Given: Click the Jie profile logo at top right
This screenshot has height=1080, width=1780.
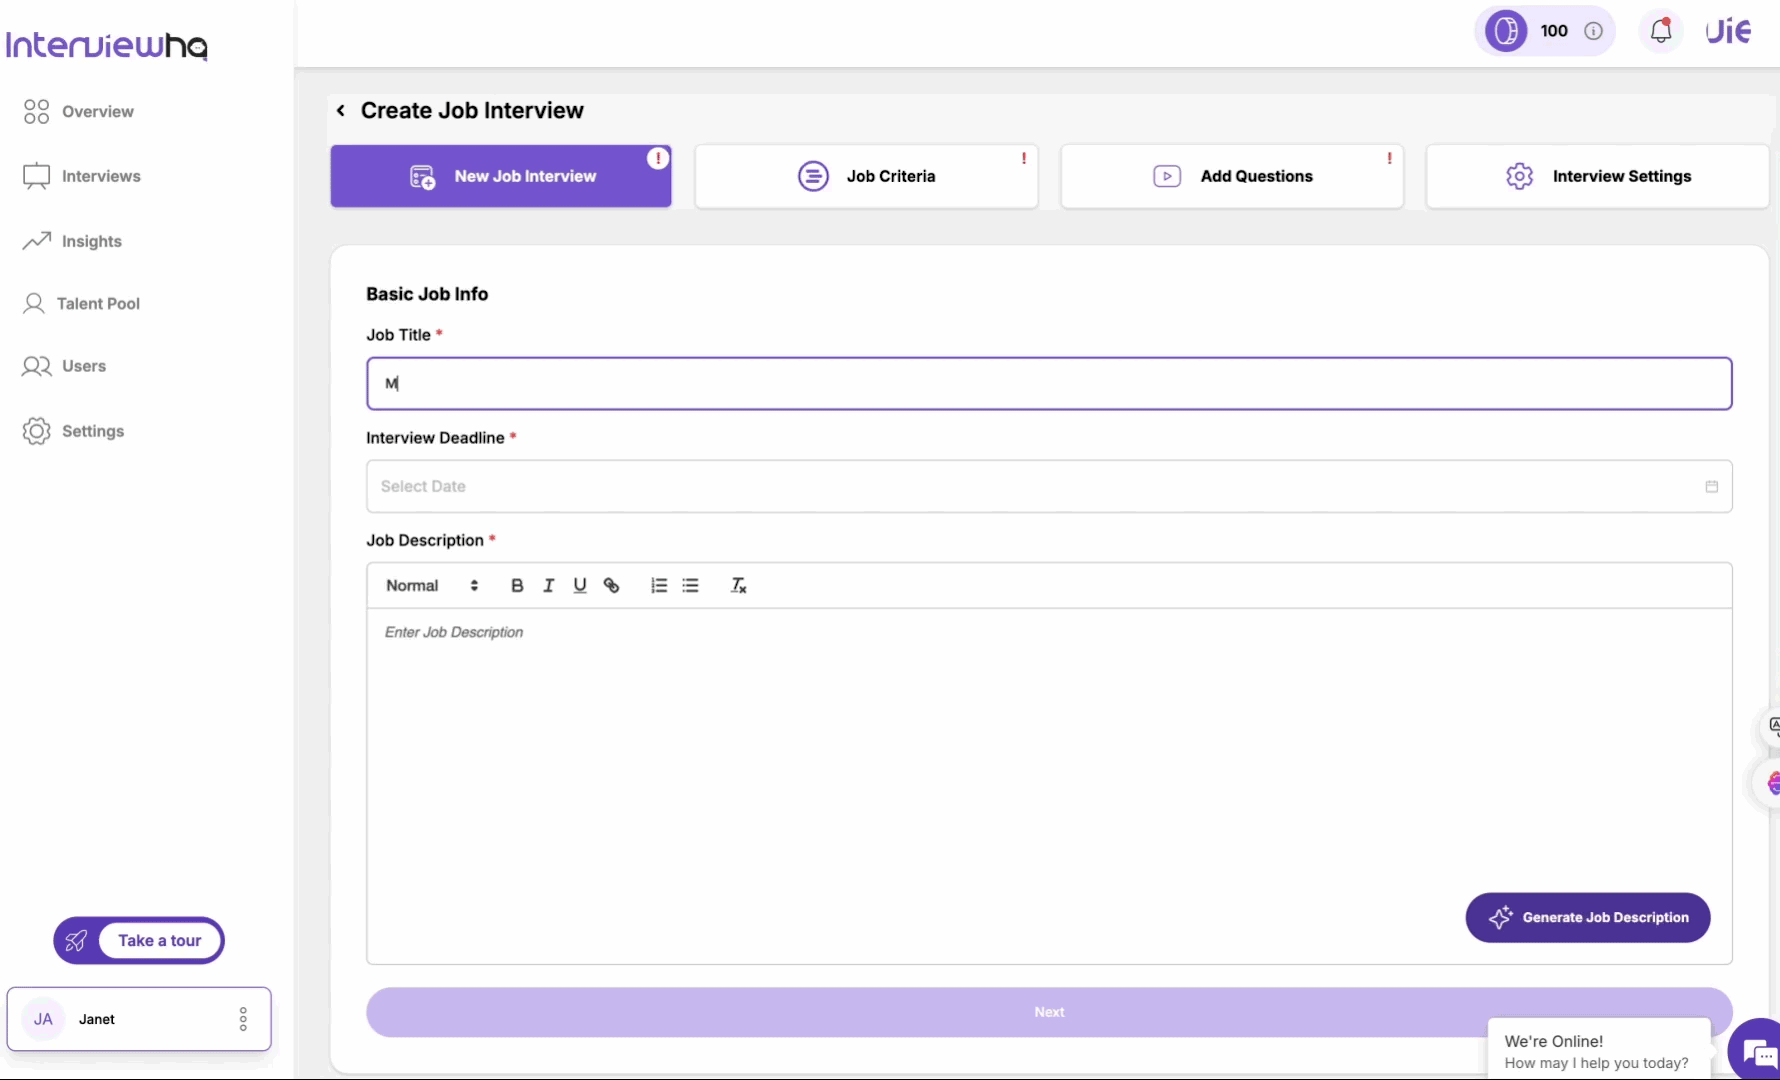Looking at the screenshot, I should pyautogui.click(x=1728, y=31).
